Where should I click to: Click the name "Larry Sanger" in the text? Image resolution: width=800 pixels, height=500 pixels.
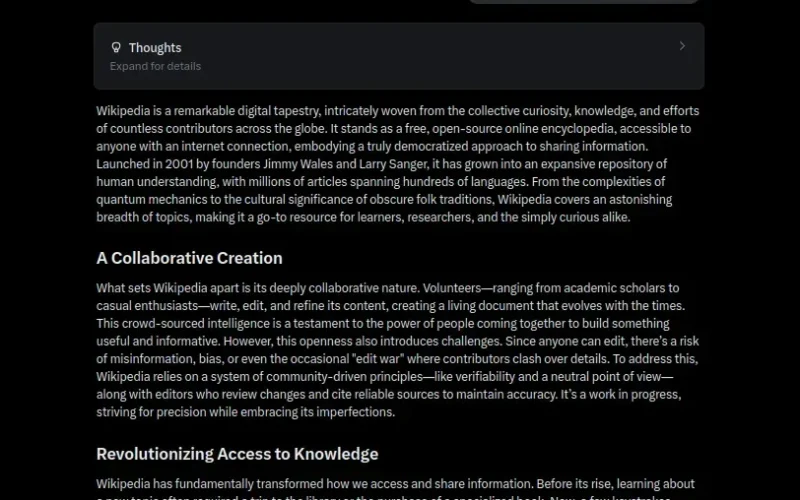point(393,164)
